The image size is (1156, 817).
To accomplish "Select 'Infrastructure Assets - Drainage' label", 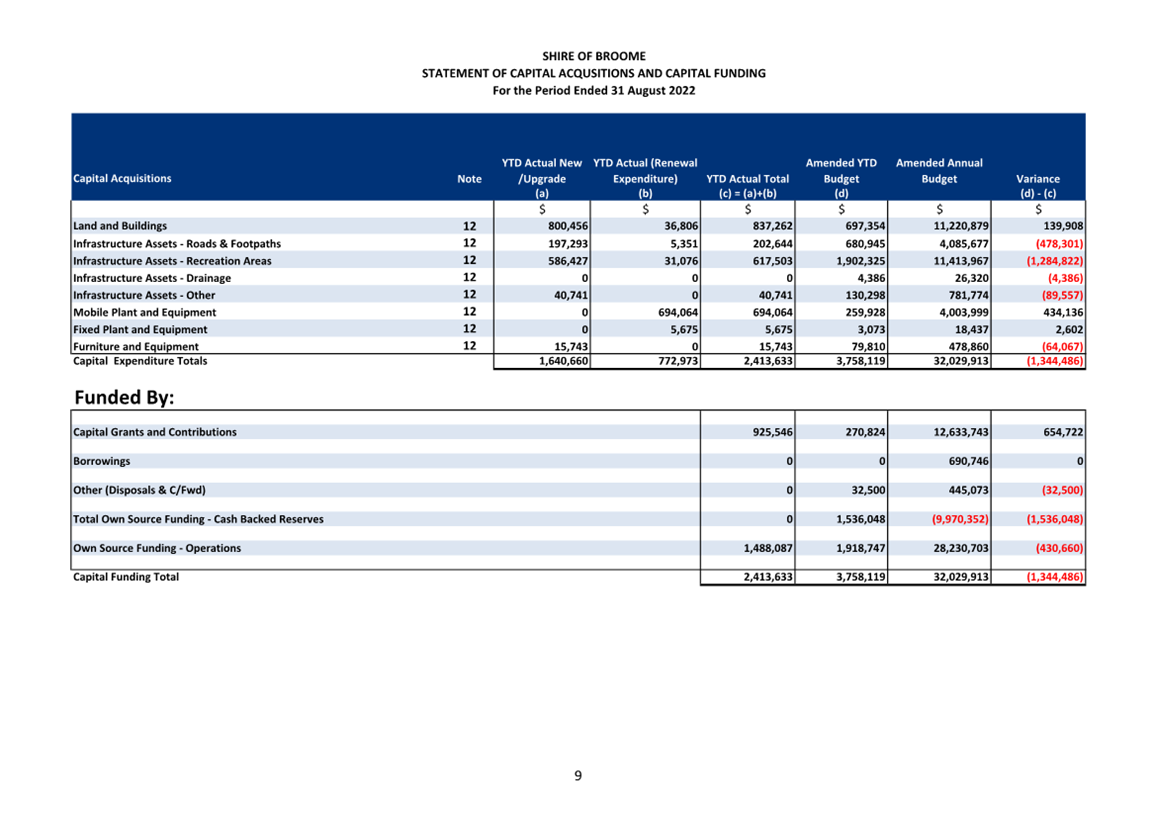I will (152, 278).
